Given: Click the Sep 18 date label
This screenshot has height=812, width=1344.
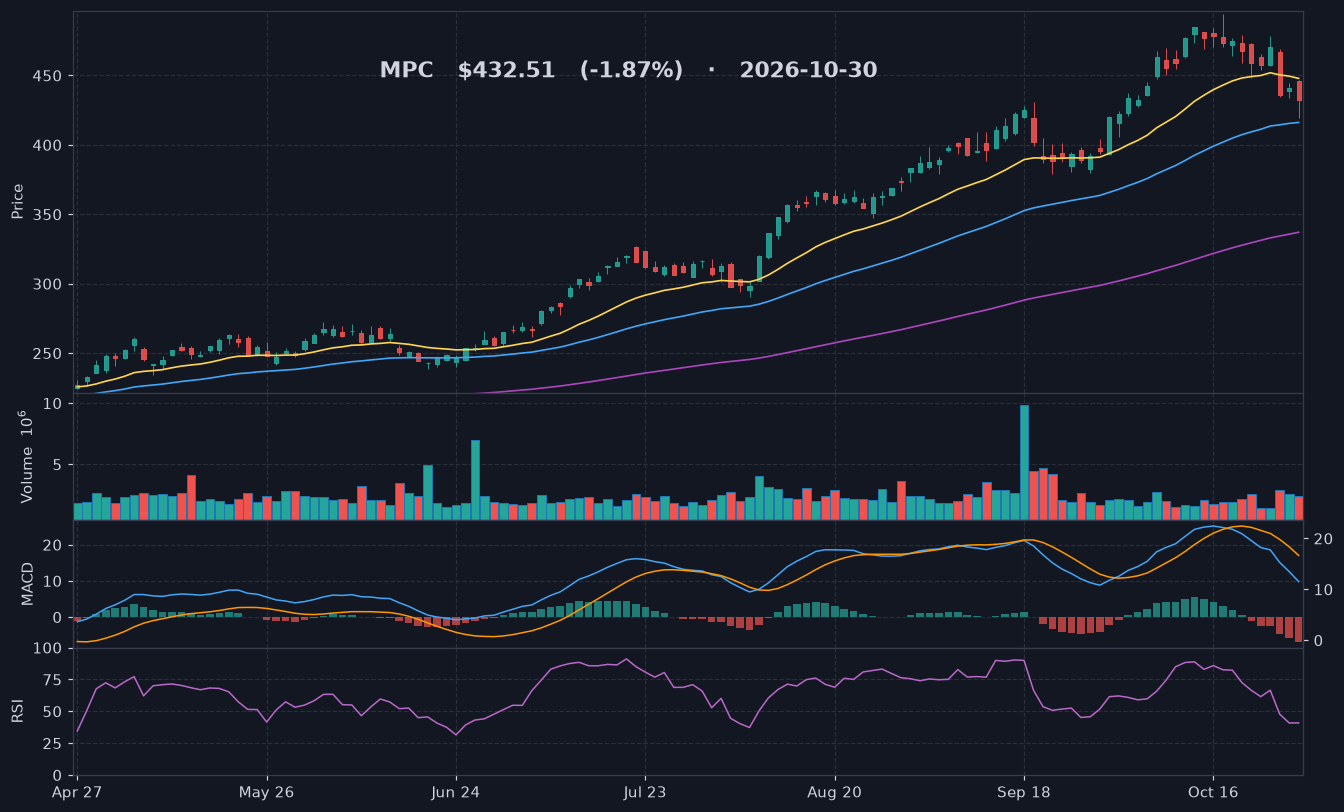Looking at the screenshot, I should tap(1024, 791).
